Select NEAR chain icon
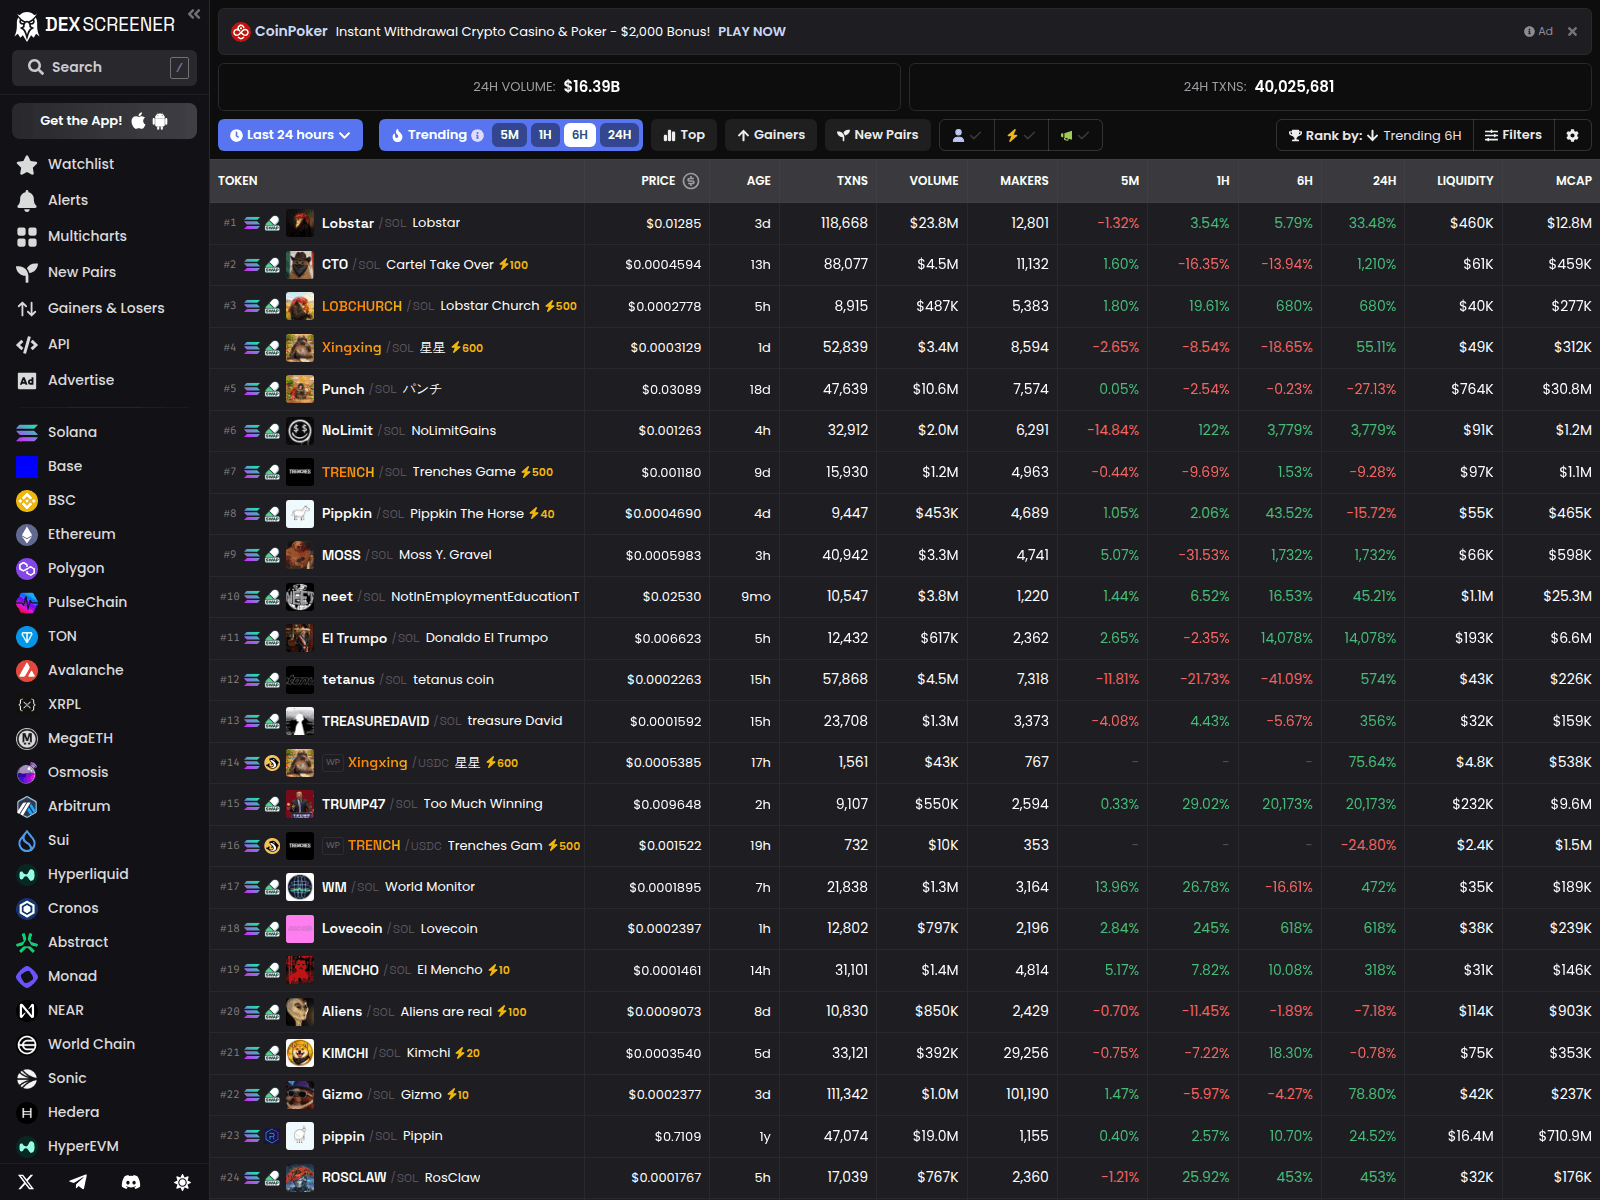 [27, 1010]
